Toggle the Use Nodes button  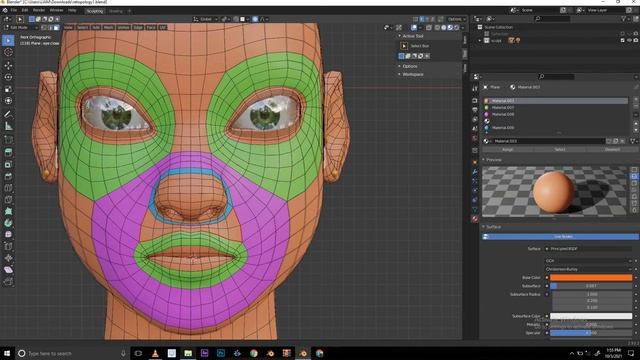(x=560, y=237)
